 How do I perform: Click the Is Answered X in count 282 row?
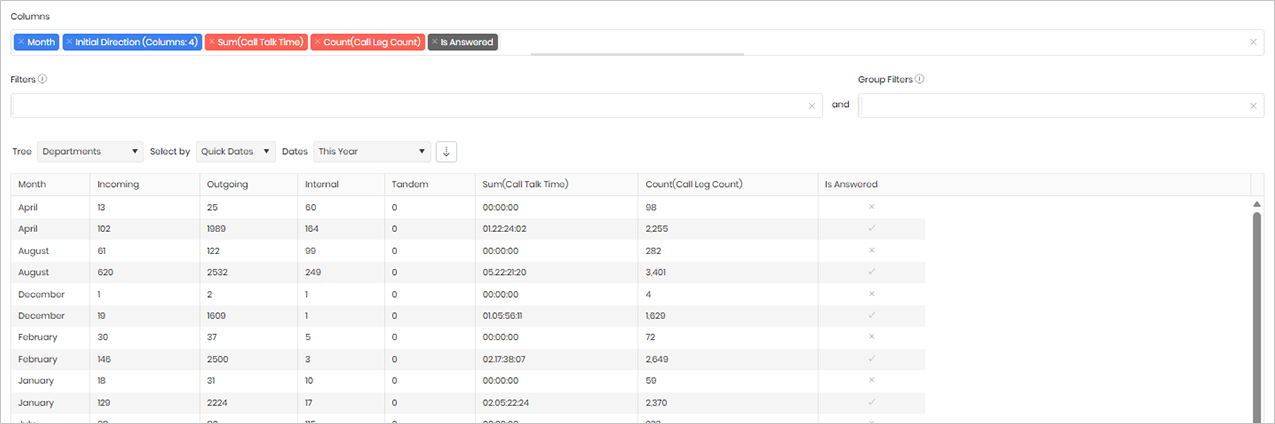click(x=872, y=250)
